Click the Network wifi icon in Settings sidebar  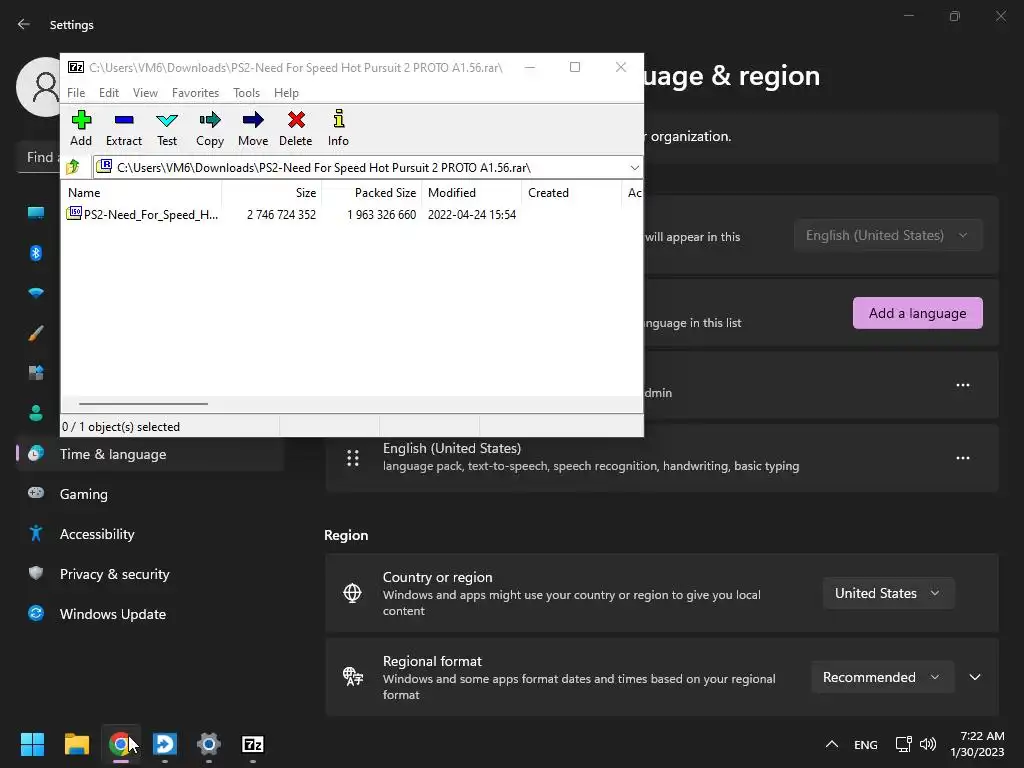[36, 293]
